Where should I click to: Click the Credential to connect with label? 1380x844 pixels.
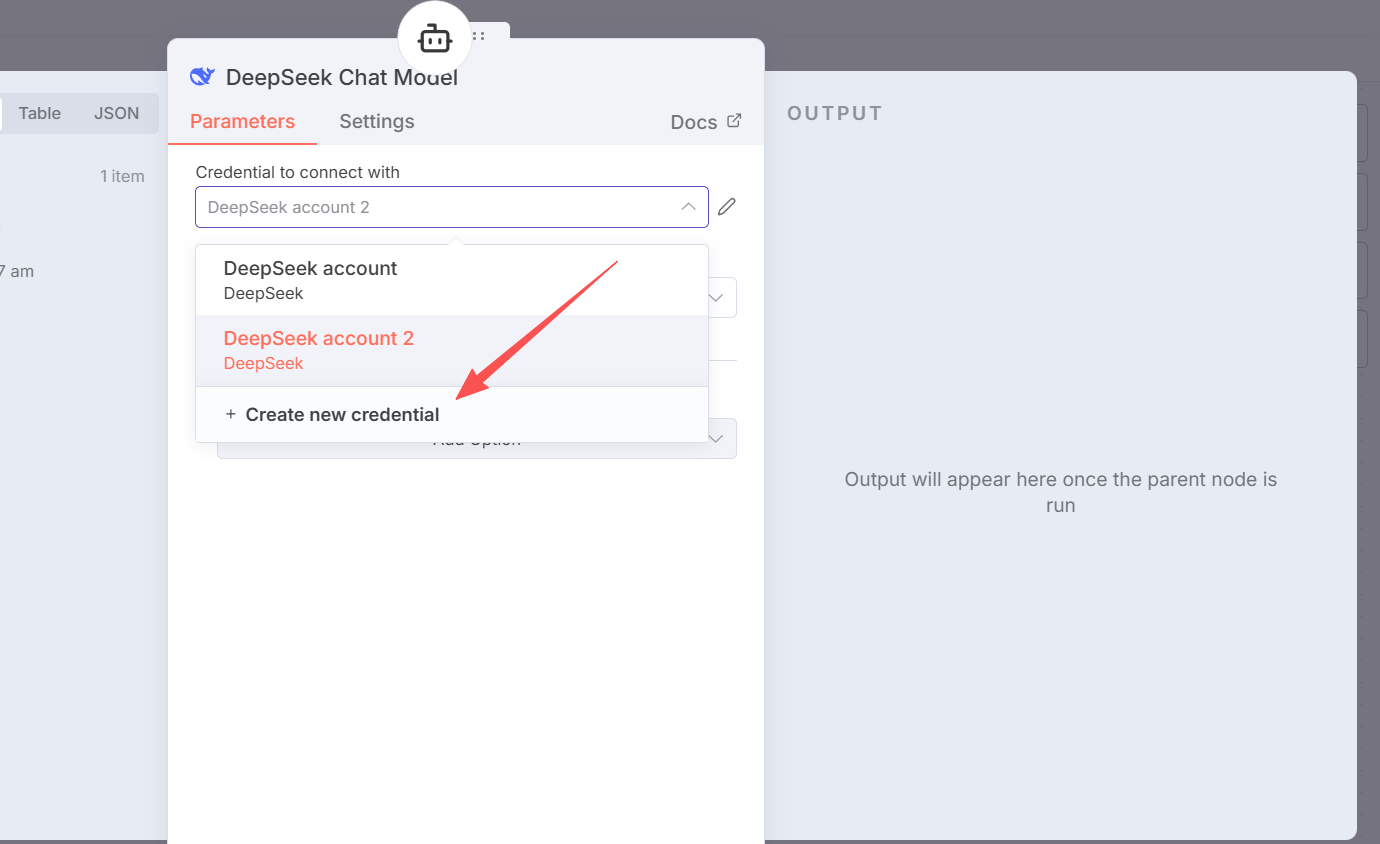point(298,172)
